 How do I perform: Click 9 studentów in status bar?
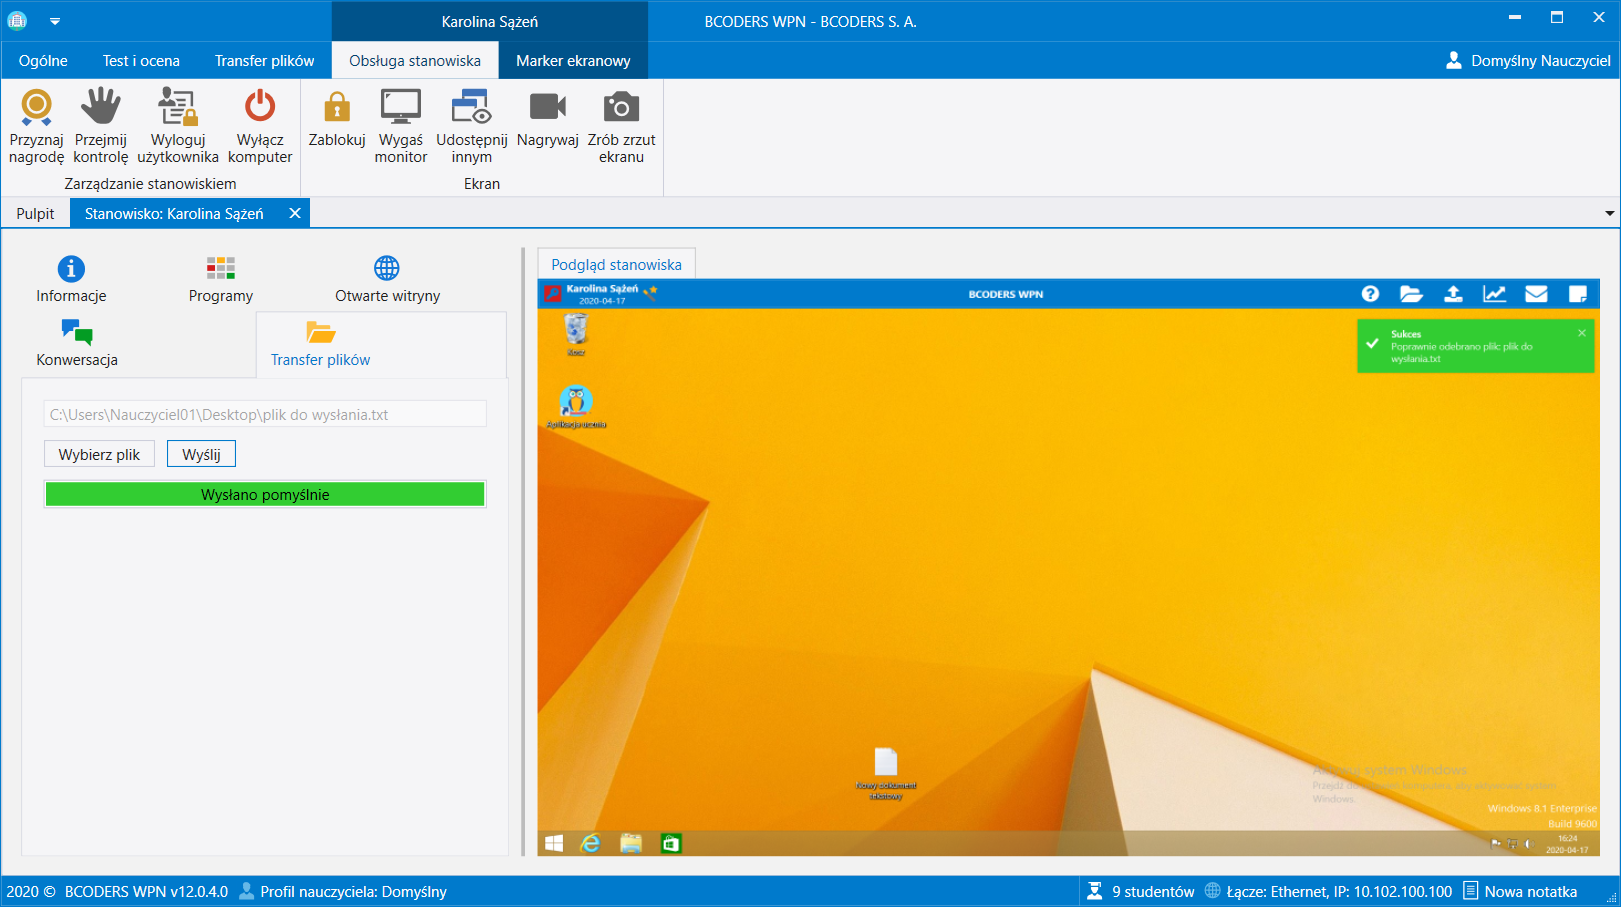[x=1141, y=891]
